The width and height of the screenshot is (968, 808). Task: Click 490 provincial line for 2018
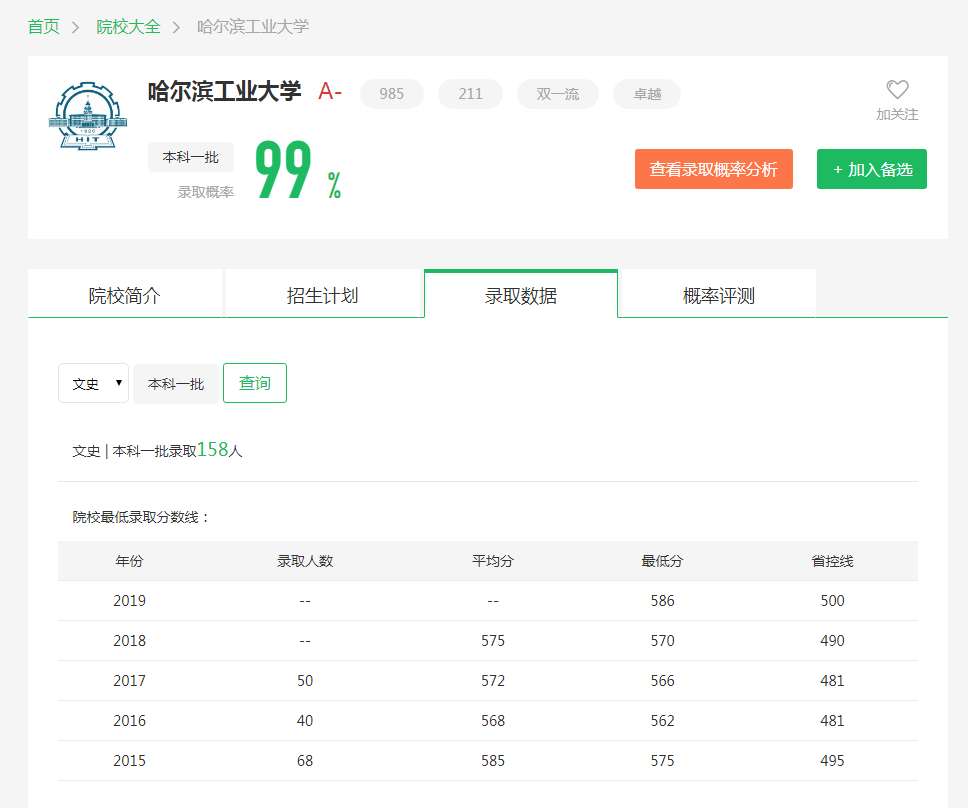[x=832, y=641]
